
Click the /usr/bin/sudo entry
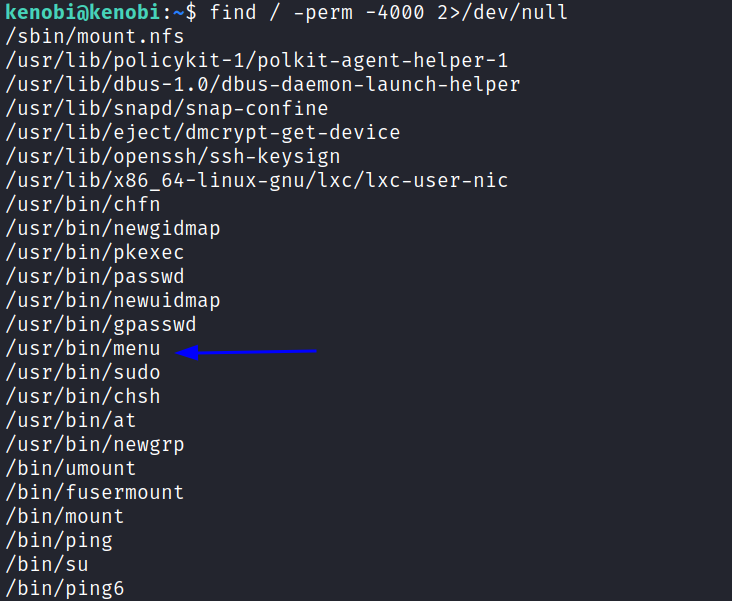pyautogui.click(x=83, y=373)
